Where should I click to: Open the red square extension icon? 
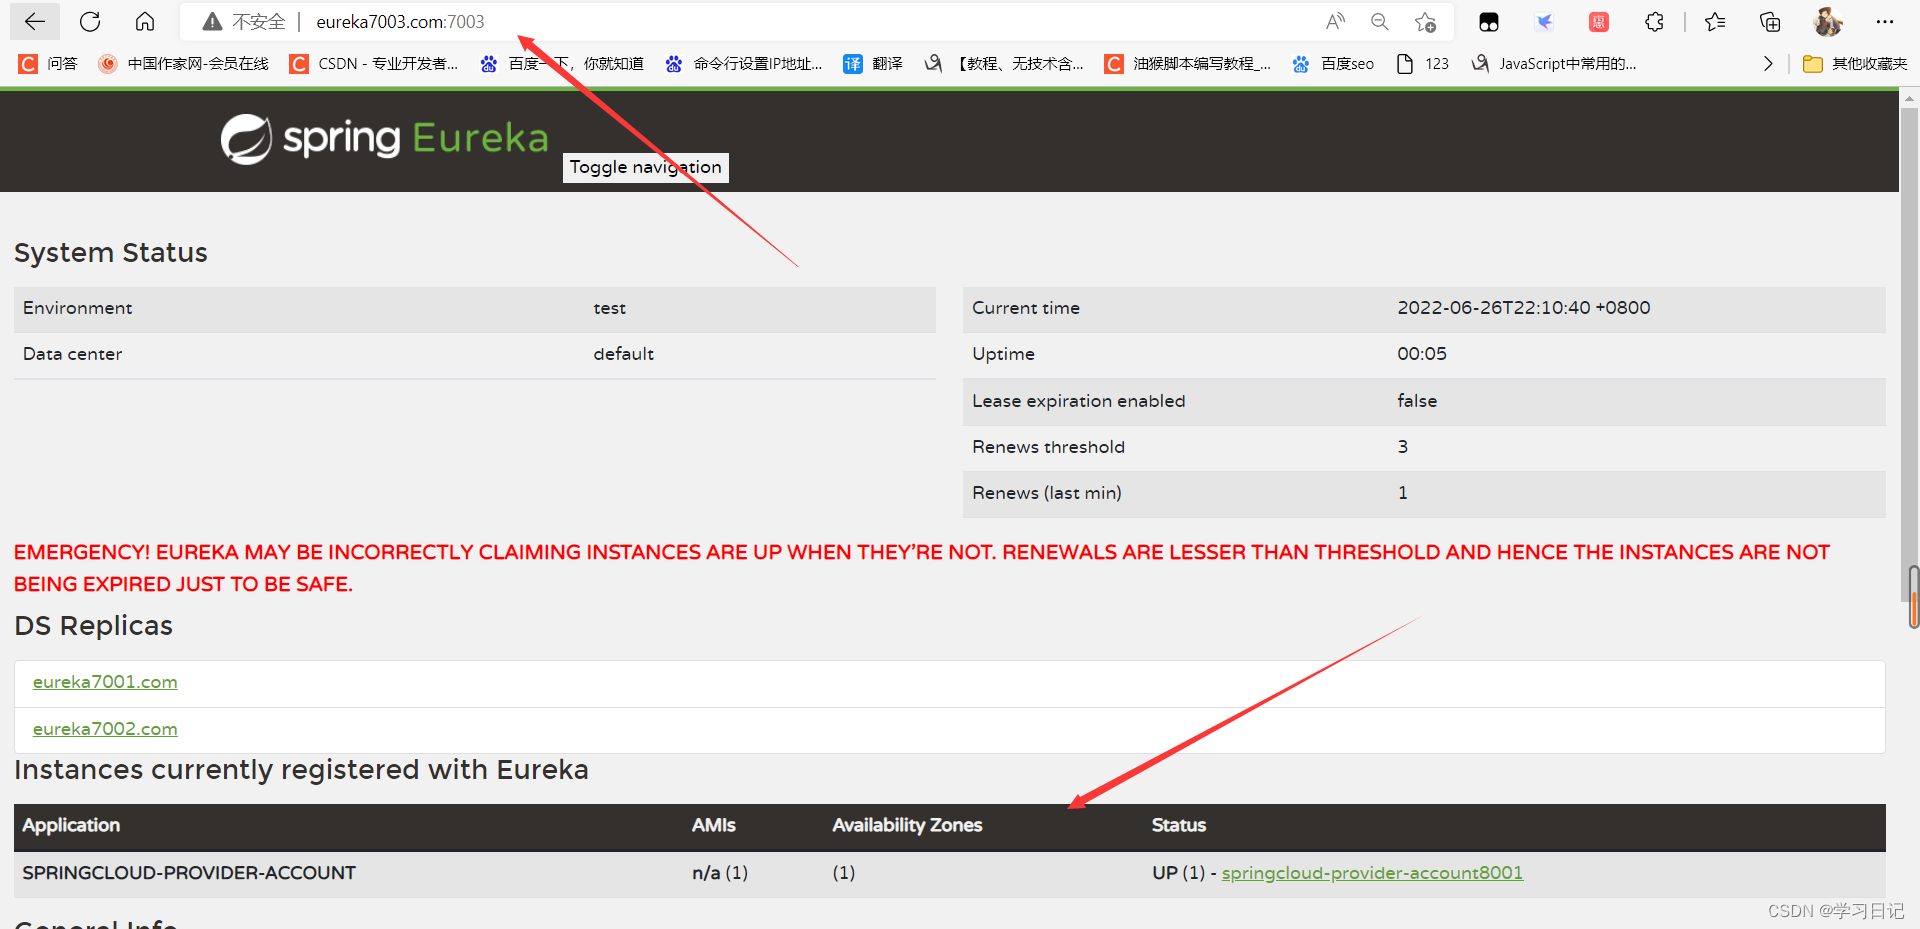click(1599, 21)
